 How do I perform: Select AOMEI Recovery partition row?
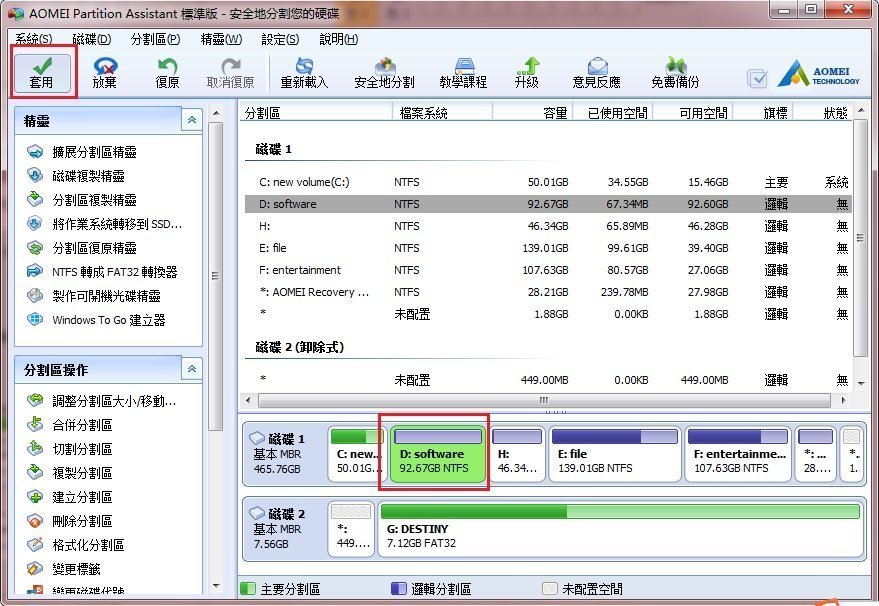tap(548, 292)
